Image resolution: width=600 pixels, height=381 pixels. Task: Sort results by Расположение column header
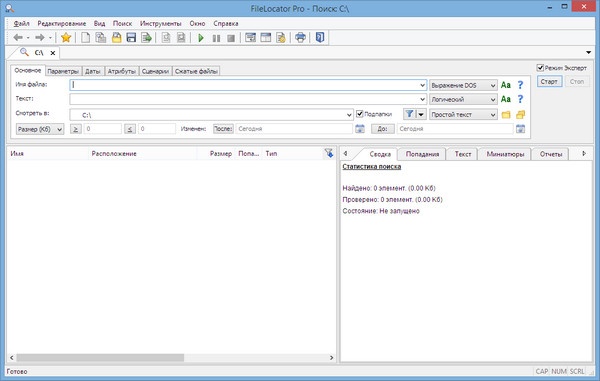pos(142,153)
